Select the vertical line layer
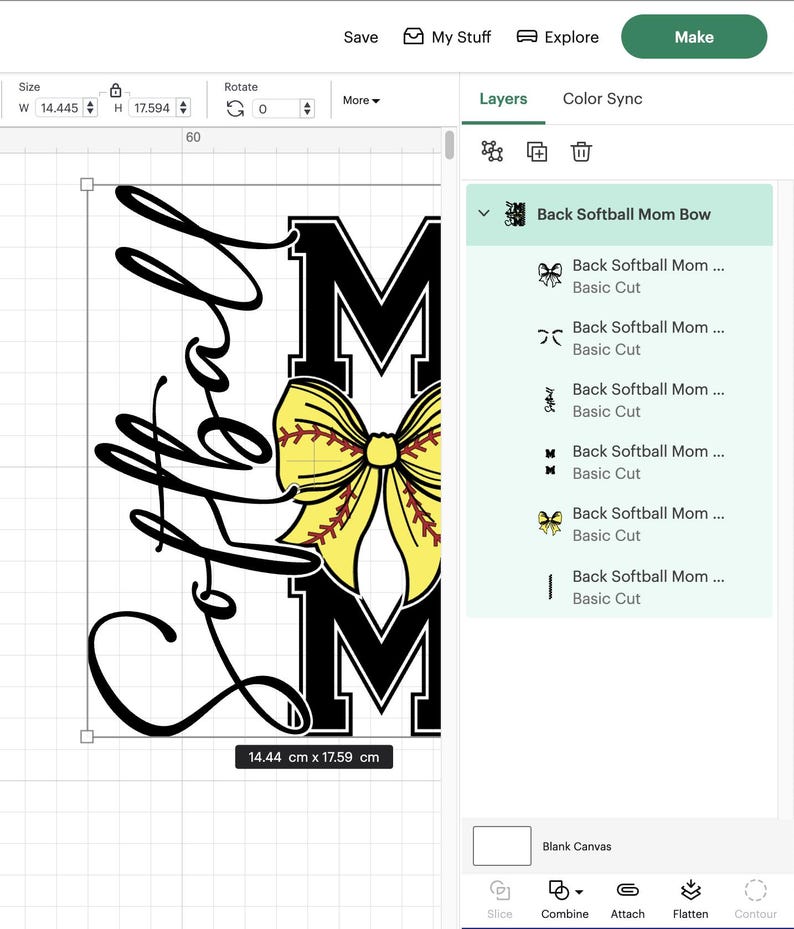Viewport: 794px width, 929px height. point(619,587)
